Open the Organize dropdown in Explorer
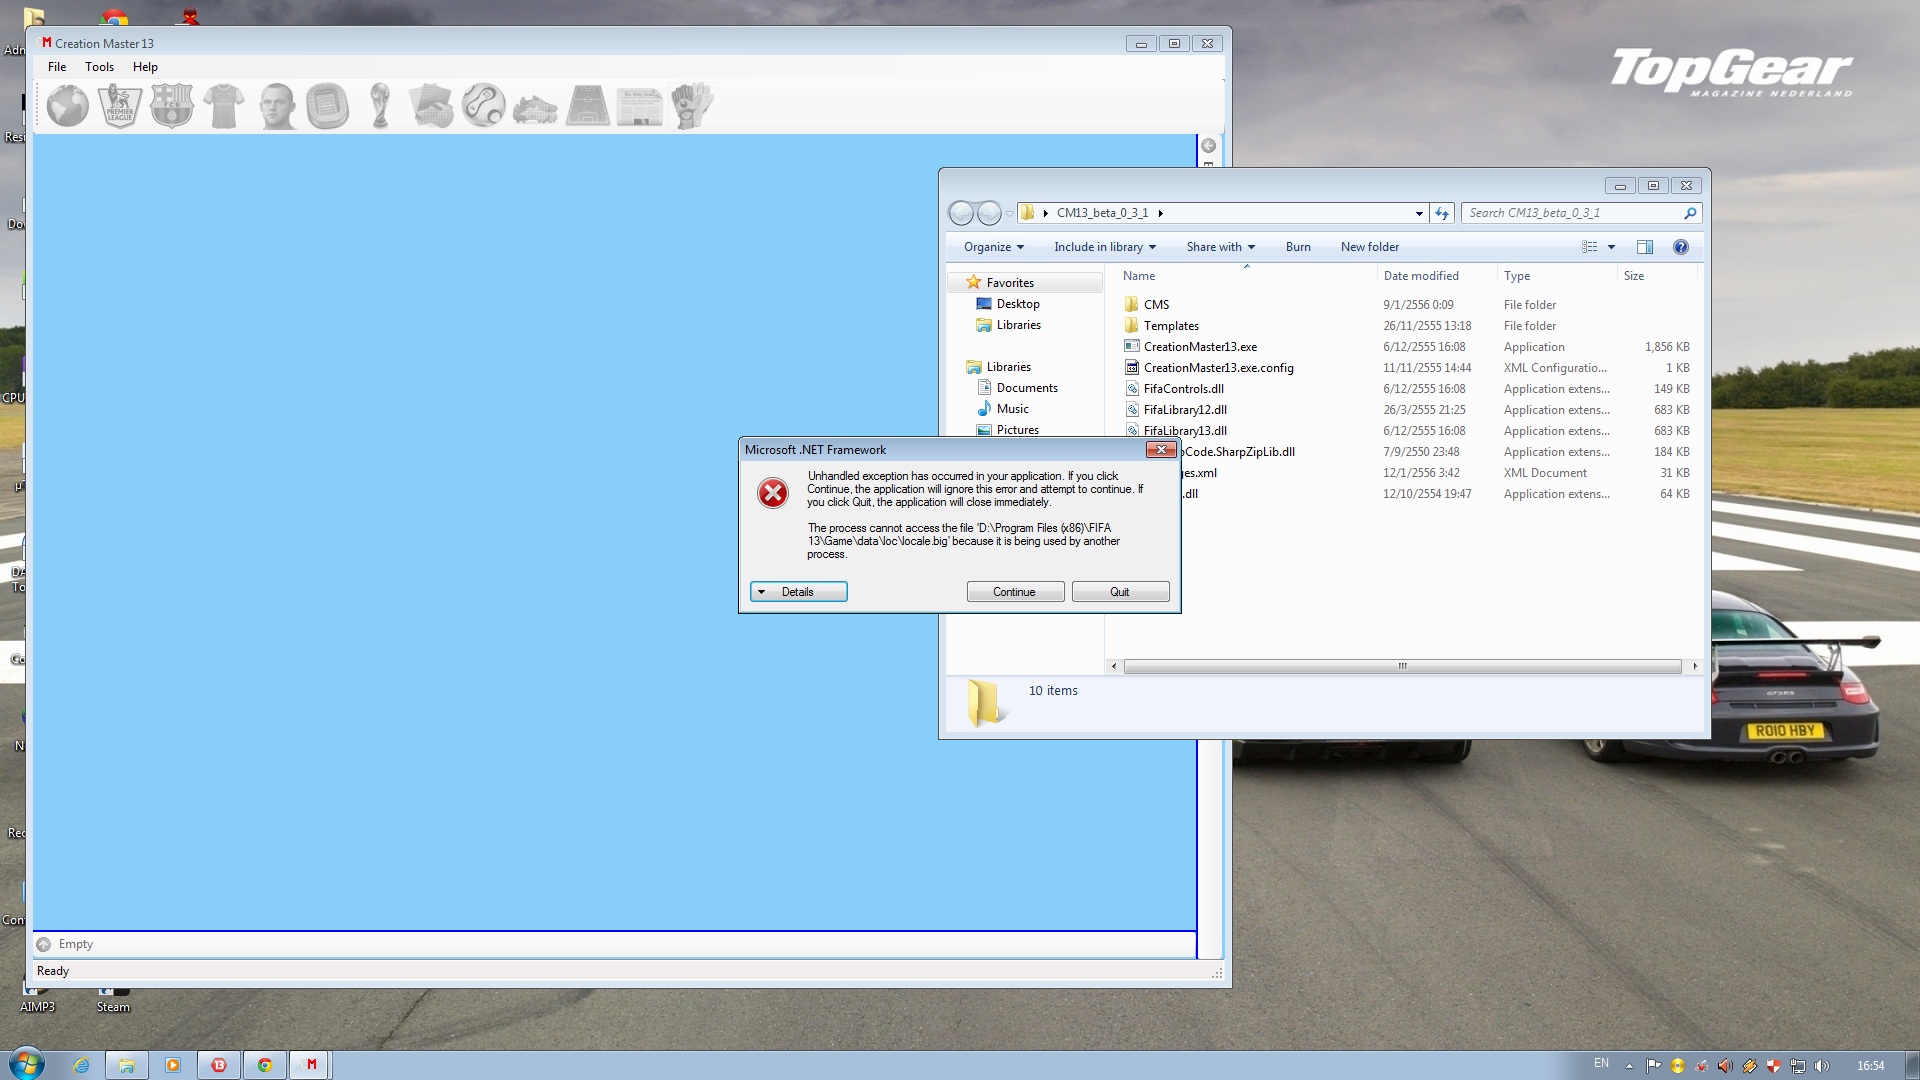The height and width of the screenshot is (1080, 1920). pos(993,247)
